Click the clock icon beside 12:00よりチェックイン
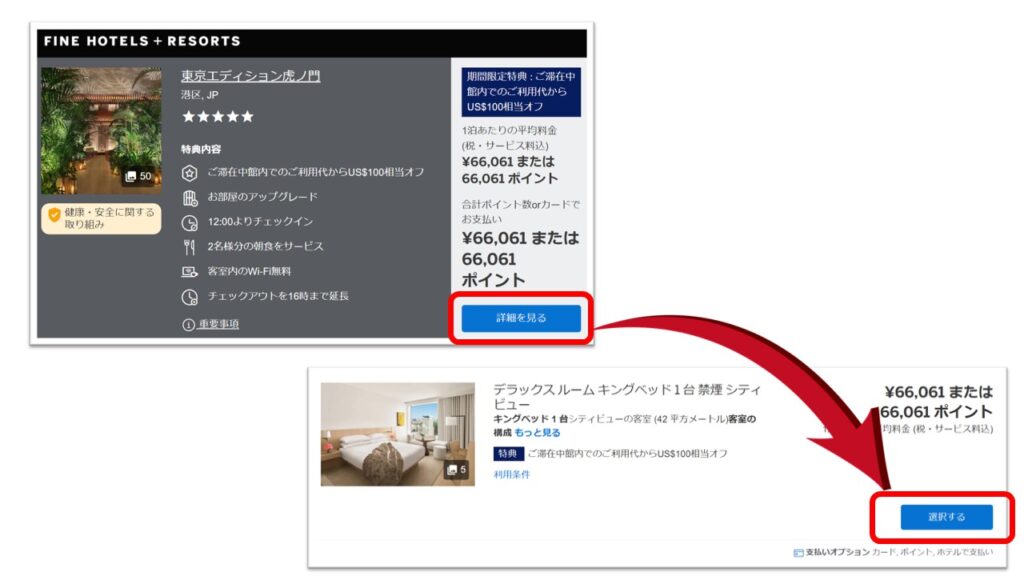Screen dimensions: 1024x576 [189, 223]
